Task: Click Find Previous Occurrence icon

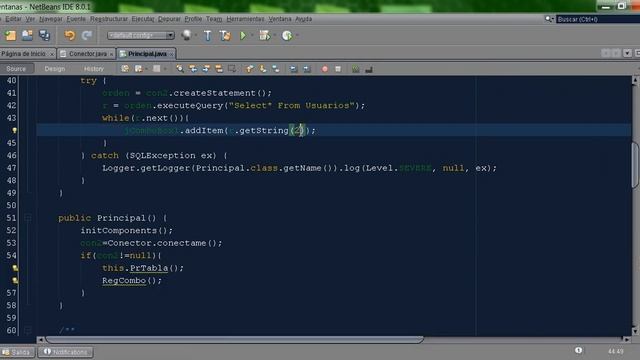Action: [x=193, y=69]
